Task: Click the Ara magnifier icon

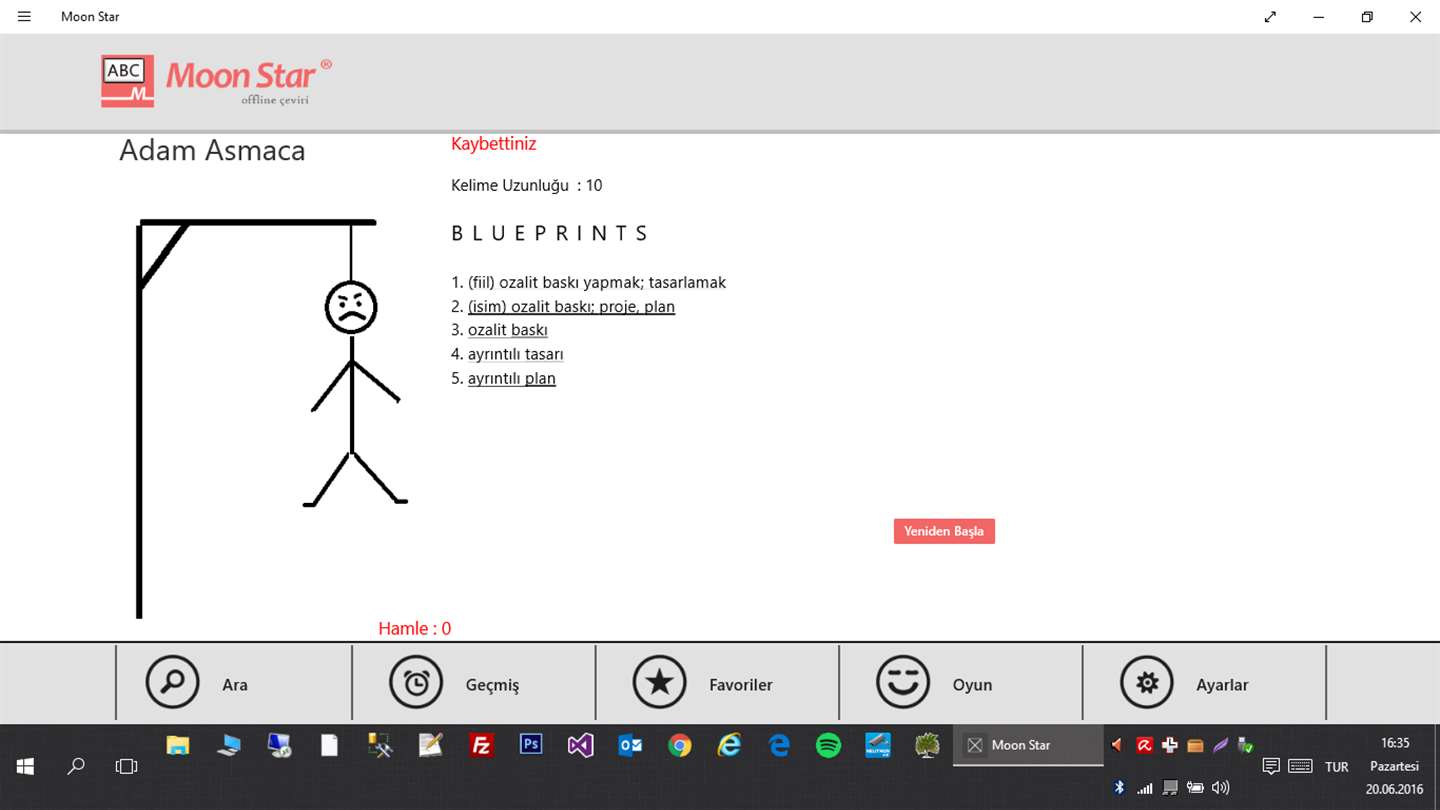Action: point(172,682)
